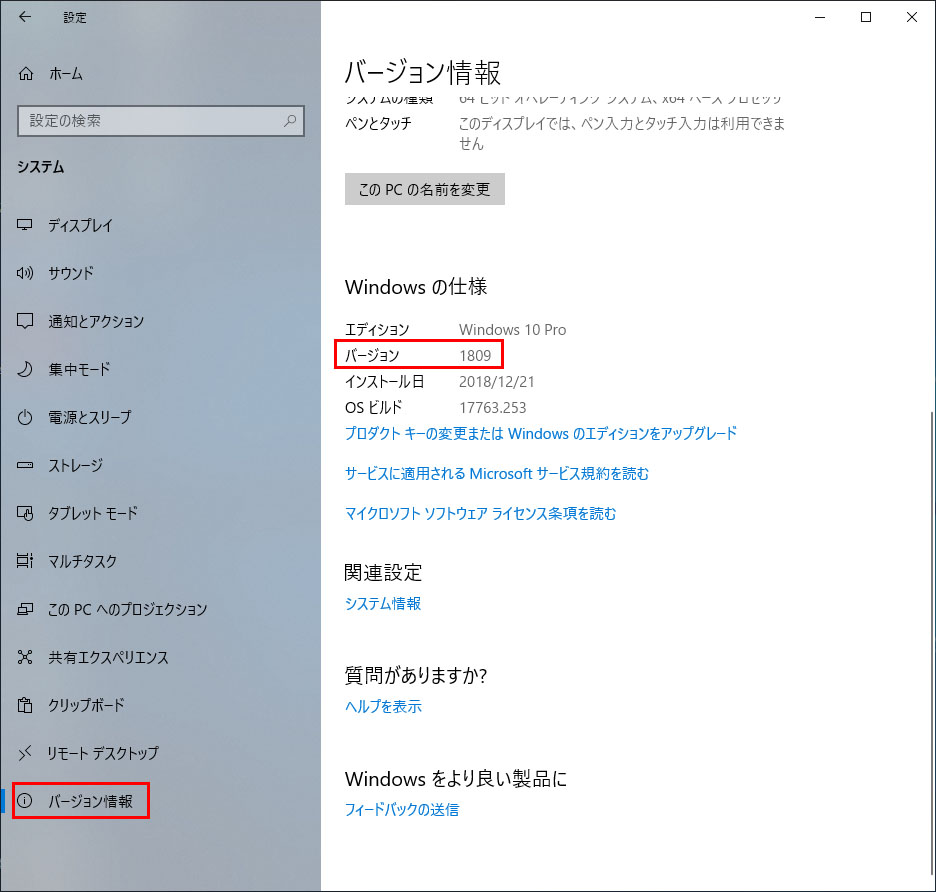Click the エディション label
Image resolution: width=936 pixels, height=892 pixels.
pyautogui.click(x=377, y=330)
